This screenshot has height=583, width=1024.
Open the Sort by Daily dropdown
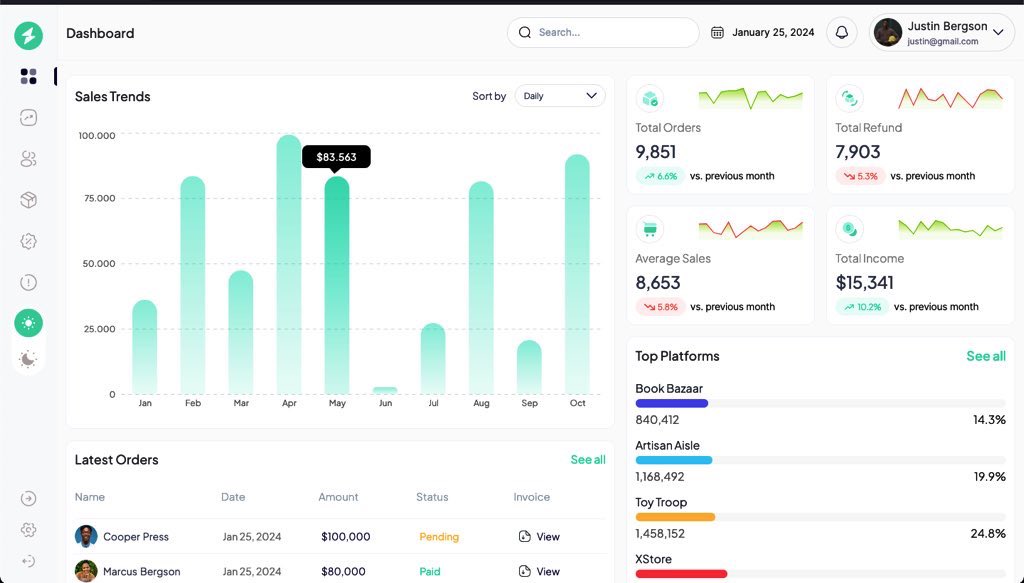tap(560, 95)
